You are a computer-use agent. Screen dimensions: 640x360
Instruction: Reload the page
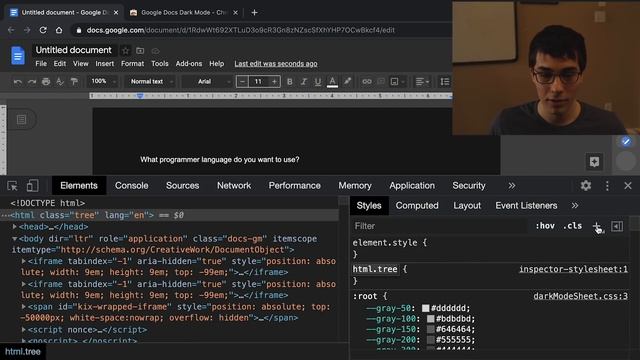(x=43, y=30)
